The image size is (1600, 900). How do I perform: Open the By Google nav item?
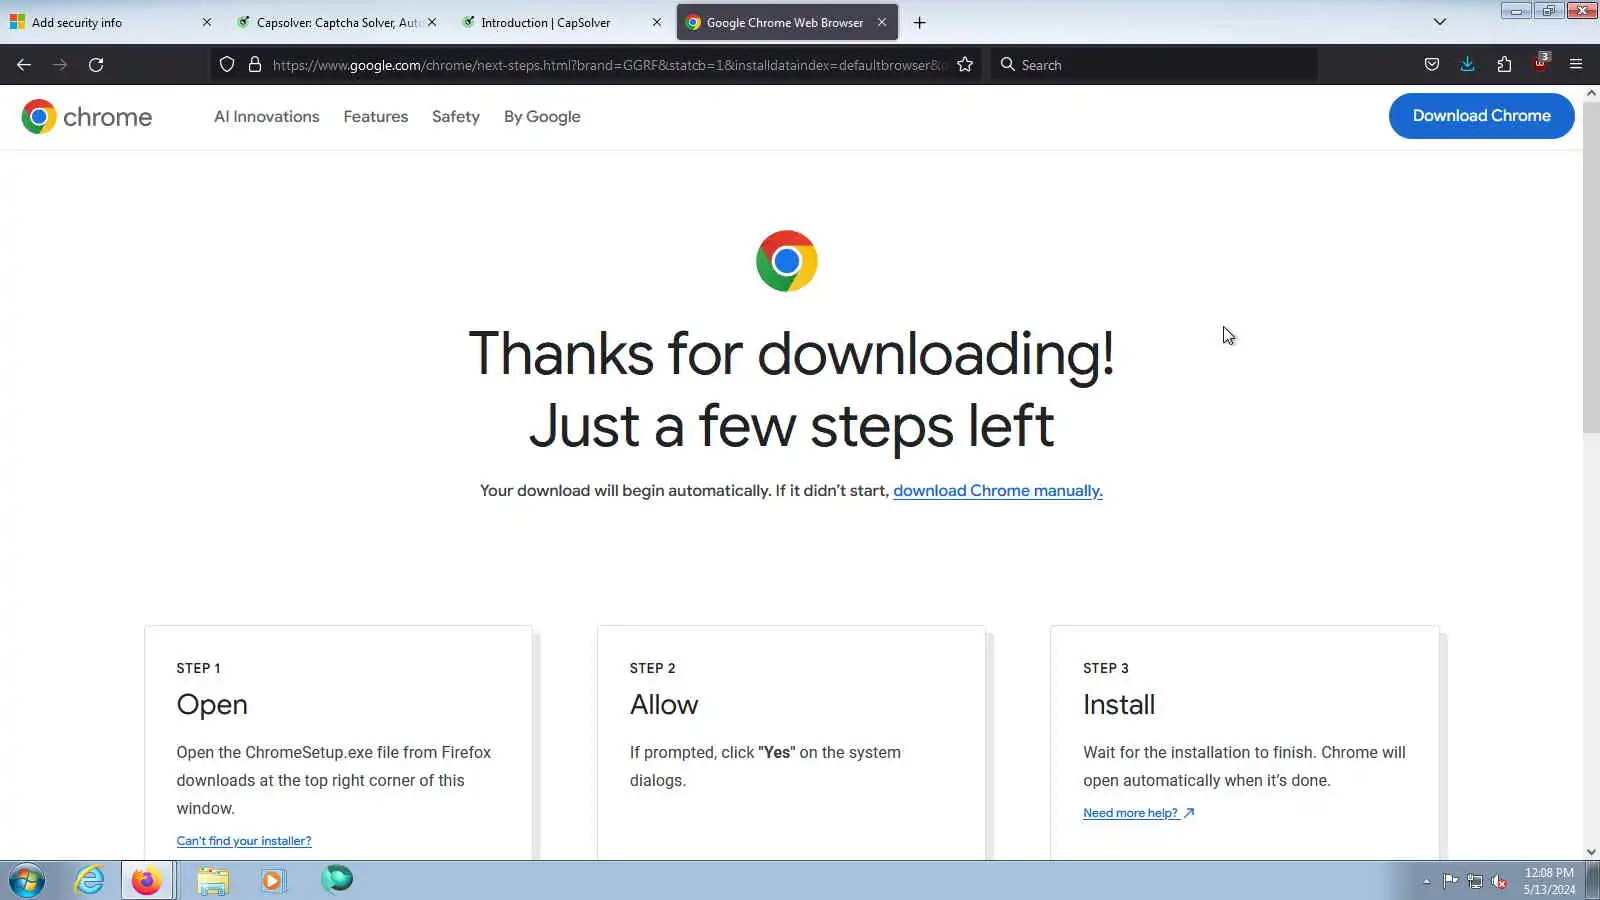(542, 117)
